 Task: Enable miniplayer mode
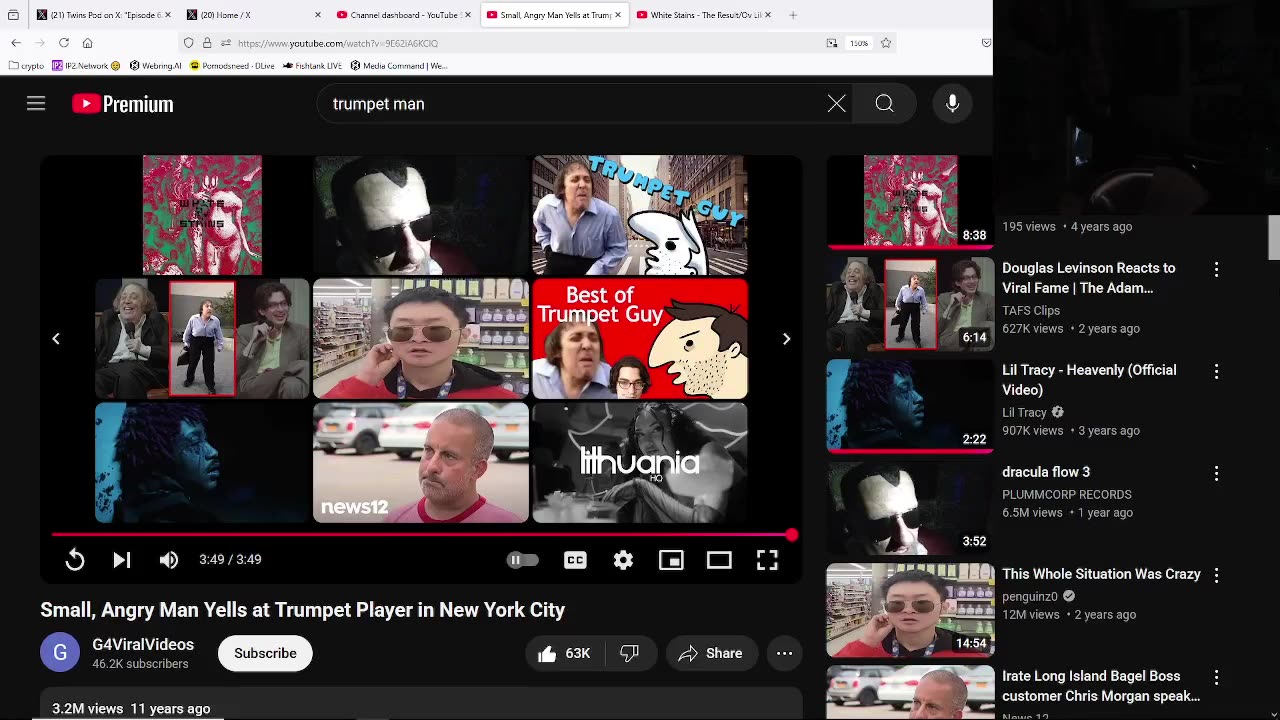pos(671,560)
